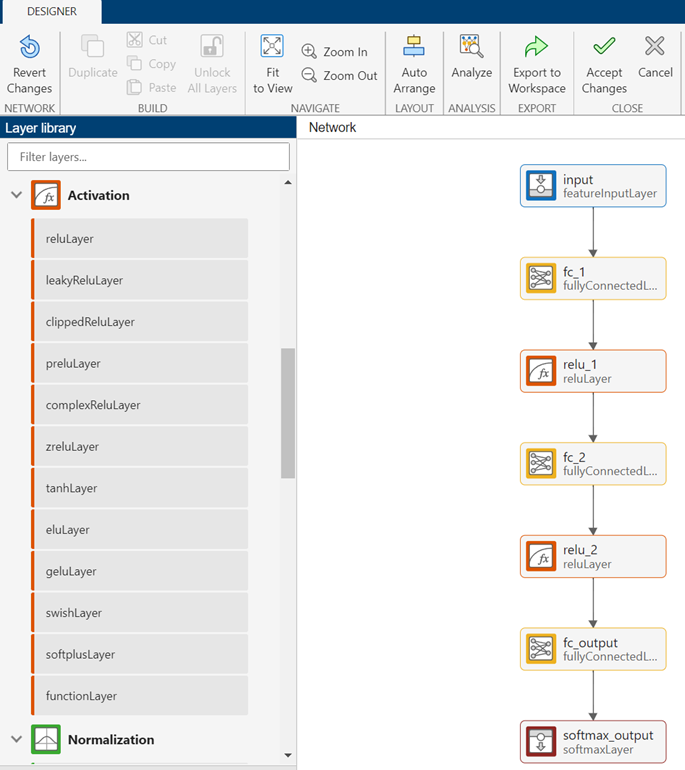Click the Accept Changes checkmark icon
Screen dimensions: 685x770
coord(604,46)
